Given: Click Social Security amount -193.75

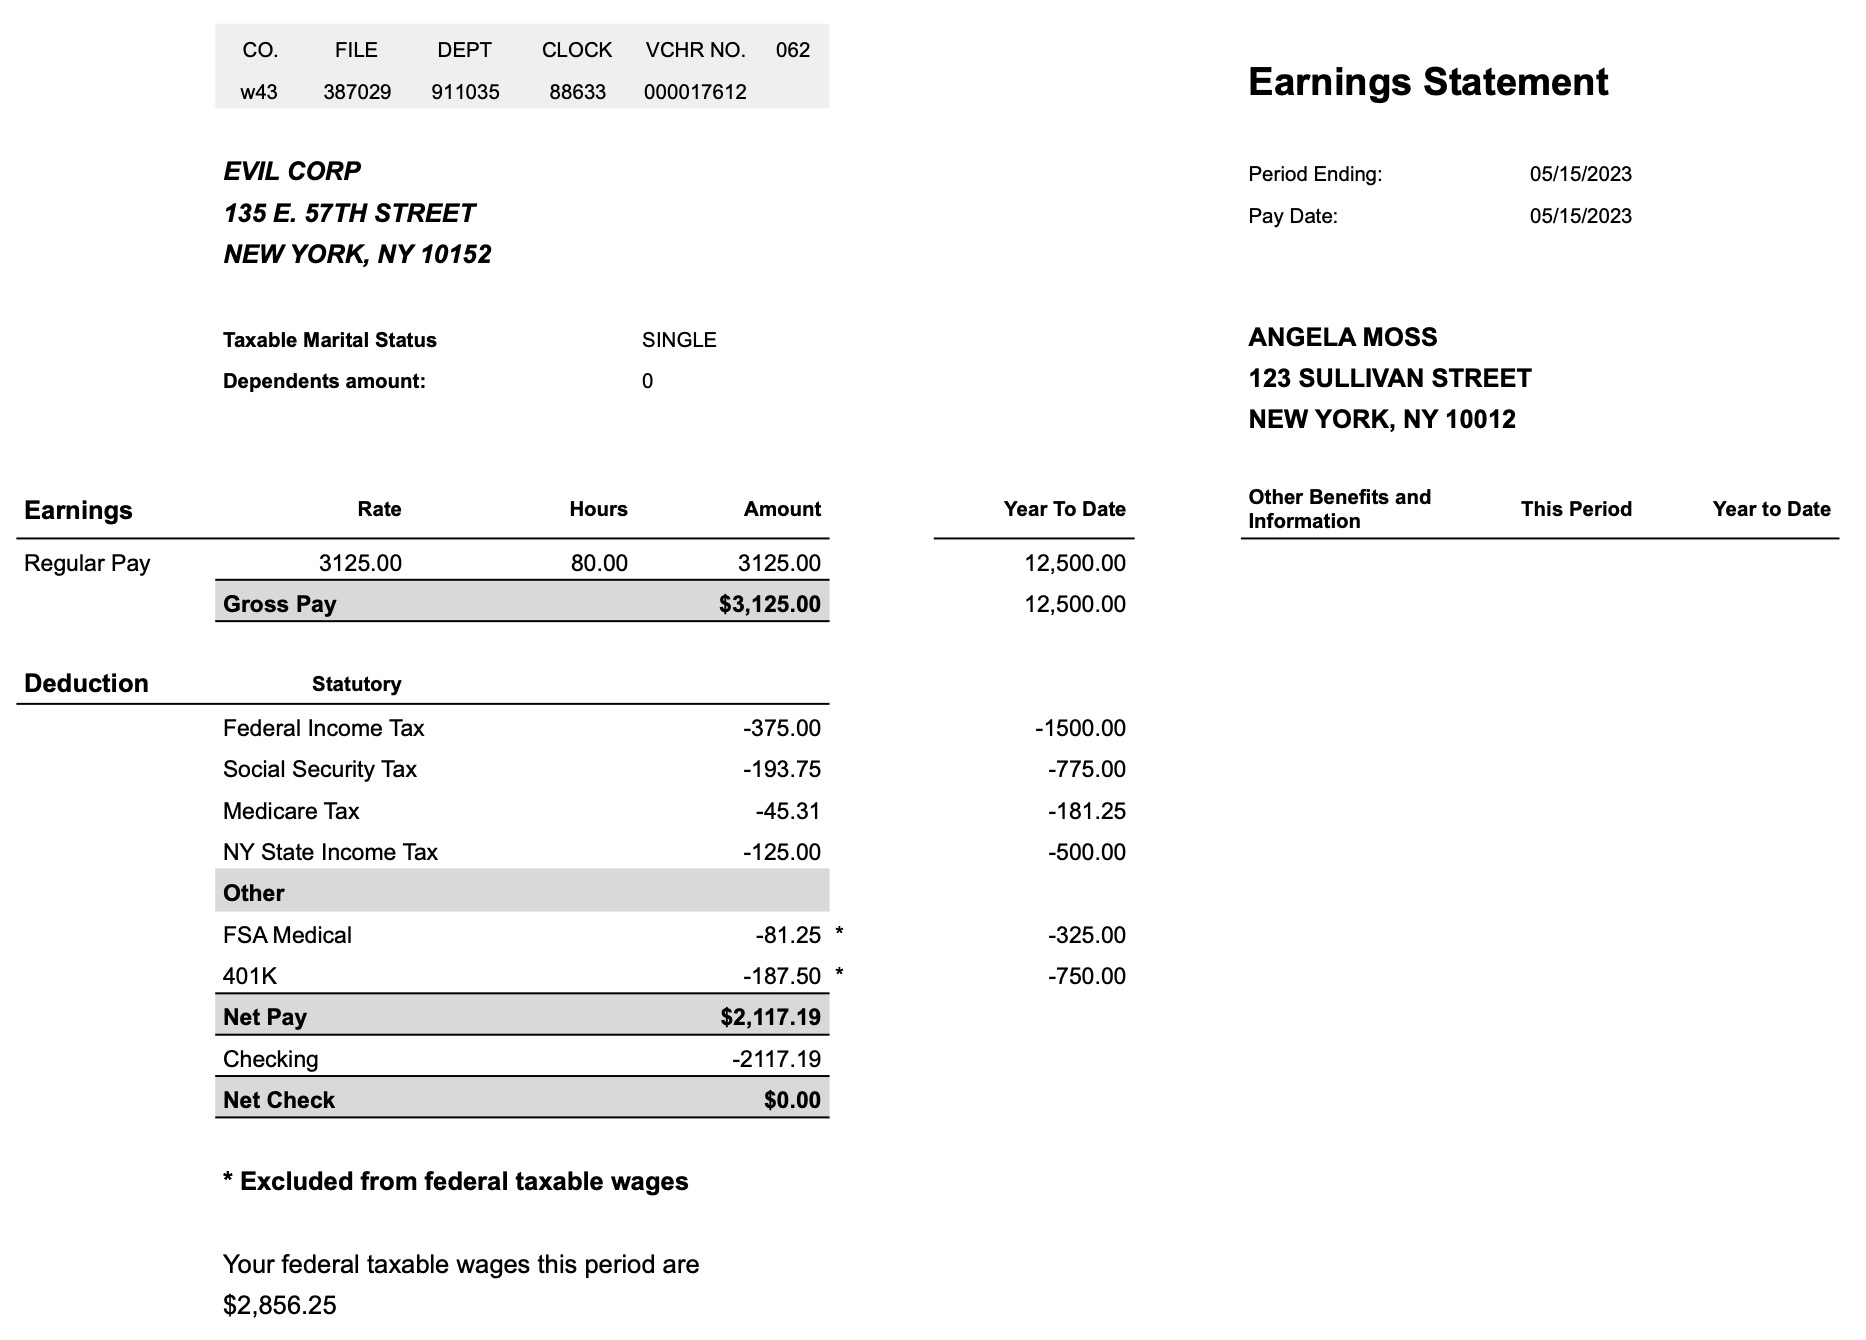Looking at the screenshot, I should [781, 769].
